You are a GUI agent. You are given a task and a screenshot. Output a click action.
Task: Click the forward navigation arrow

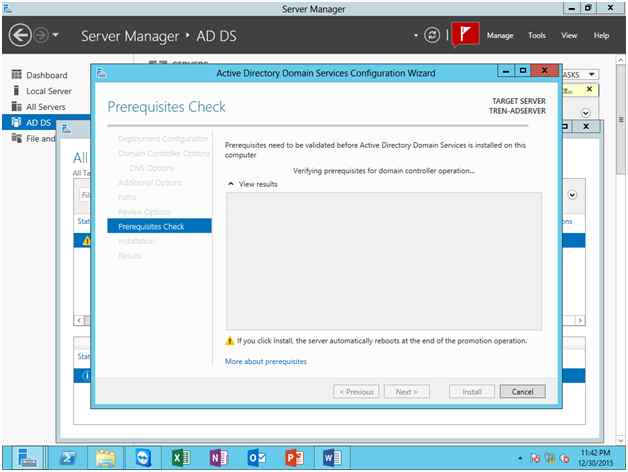(x=41, y=35)
